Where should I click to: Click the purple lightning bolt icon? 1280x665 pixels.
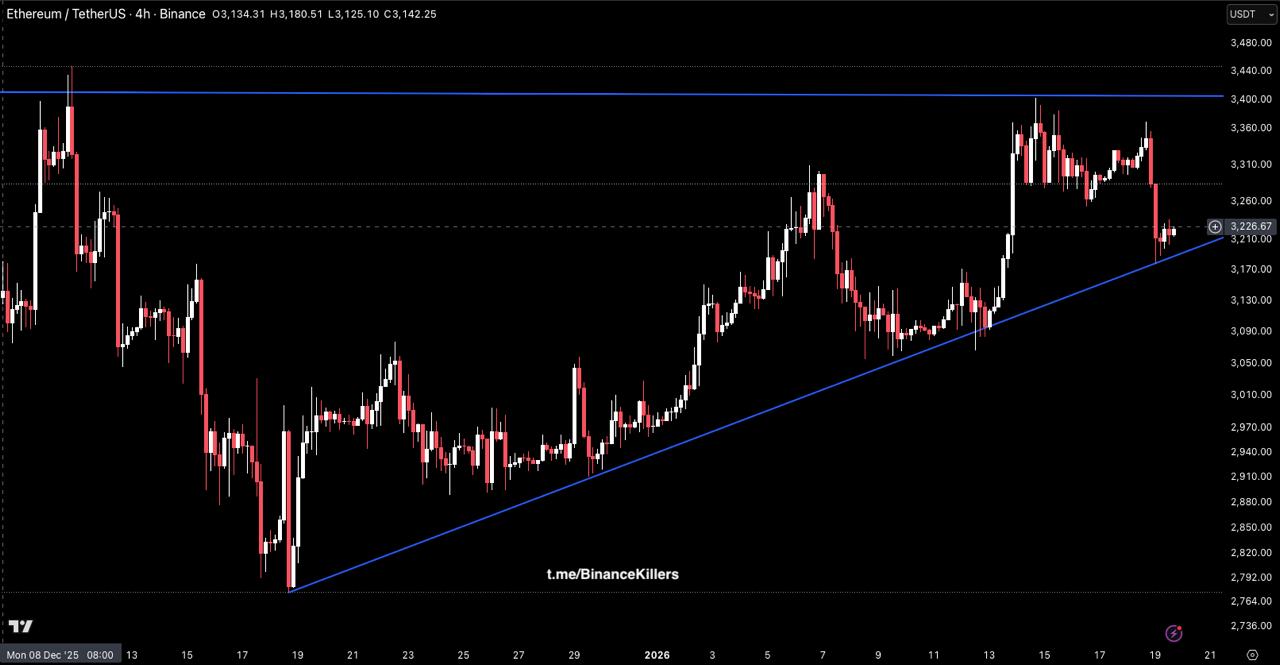click(x=1174, y=633)
